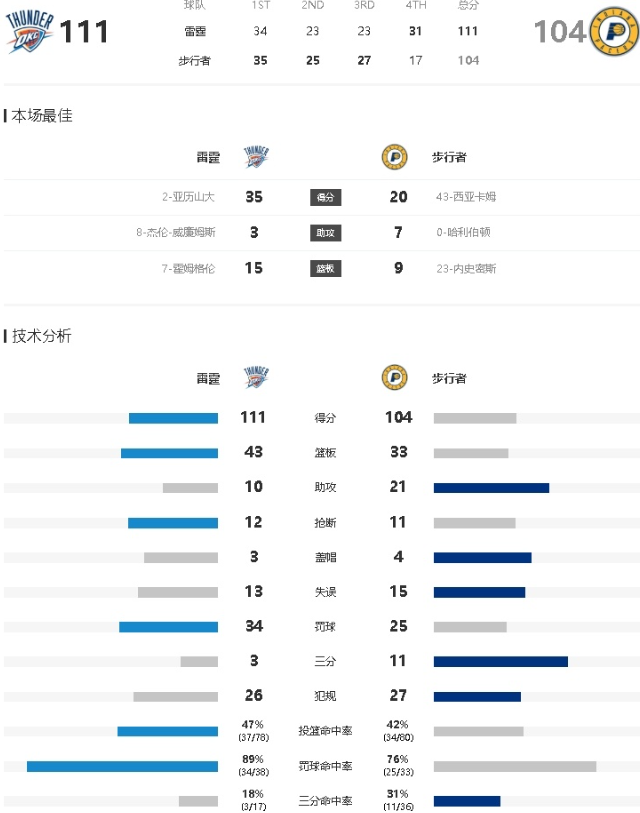640x813 pixels.
Task: Click the Pacers logo beside score 104
Action: pos(614,32)
